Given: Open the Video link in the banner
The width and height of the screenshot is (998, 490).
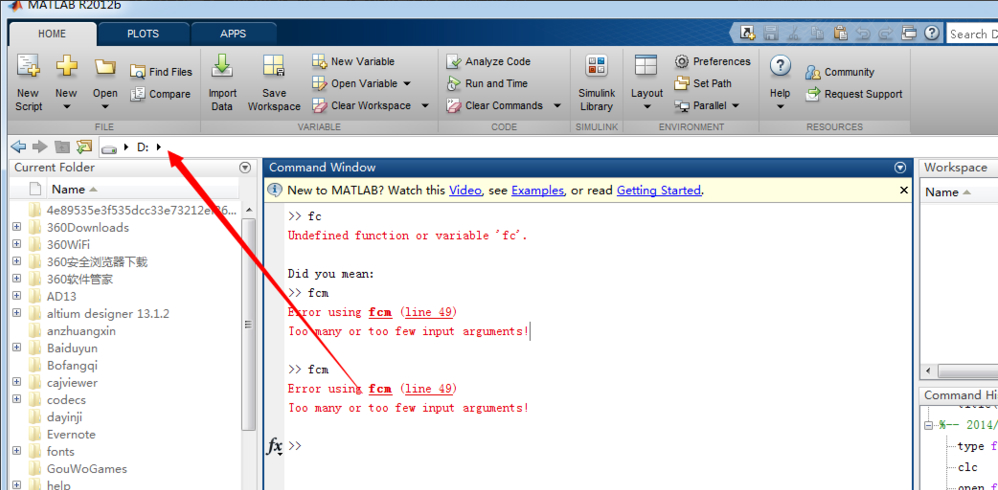Looking at the screenshot, I should 465,190.
